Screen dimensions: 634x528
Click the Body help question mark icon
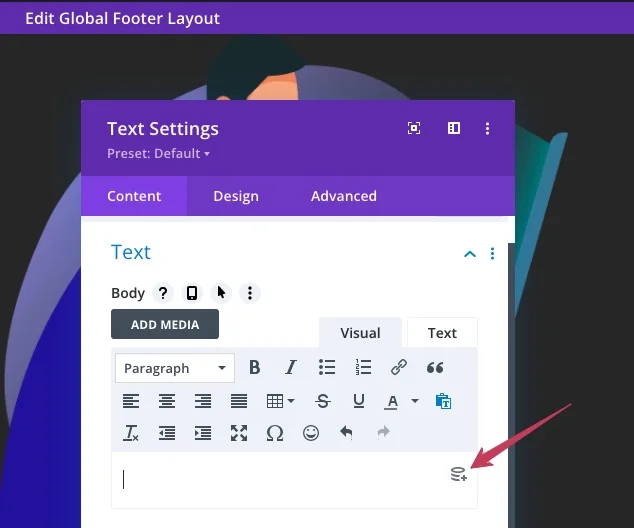point(163,293)
